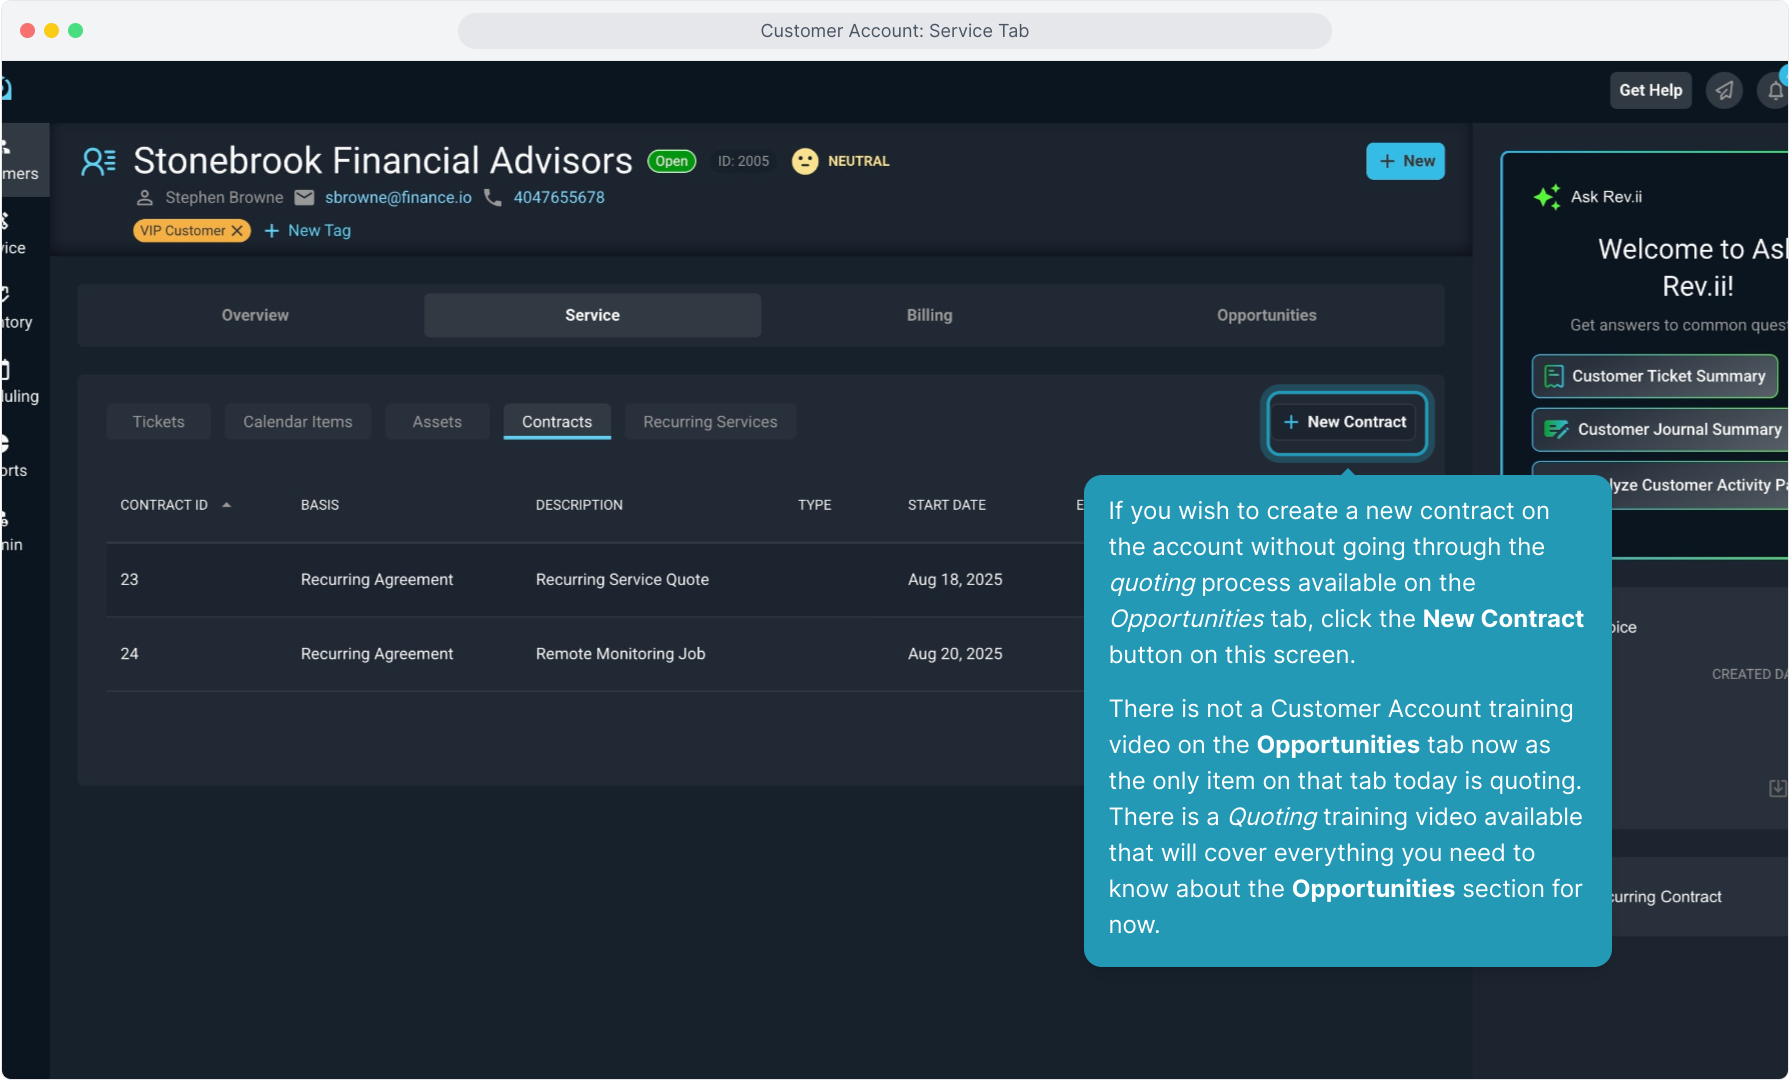
Task: Open Customer Ticket Summary in Ask Rev.ii
Action: click(x=1655, y=376)
